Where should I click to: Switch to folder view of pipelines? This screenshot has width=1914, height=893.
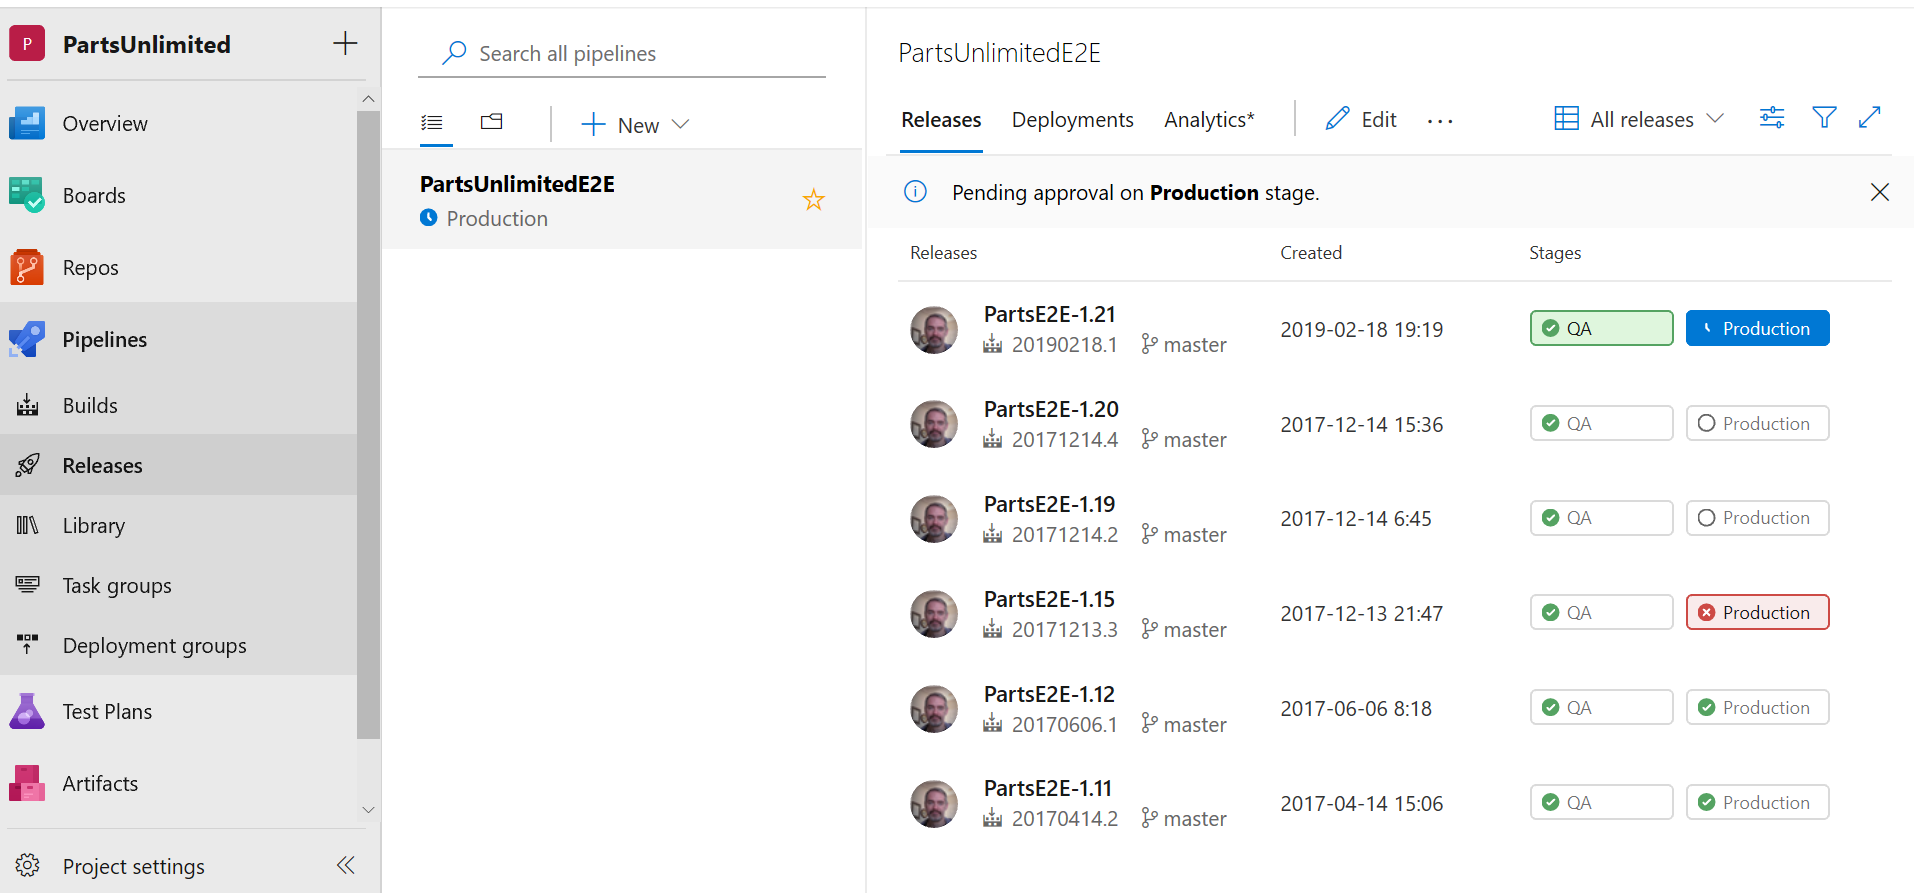click(x=491, y=122)
